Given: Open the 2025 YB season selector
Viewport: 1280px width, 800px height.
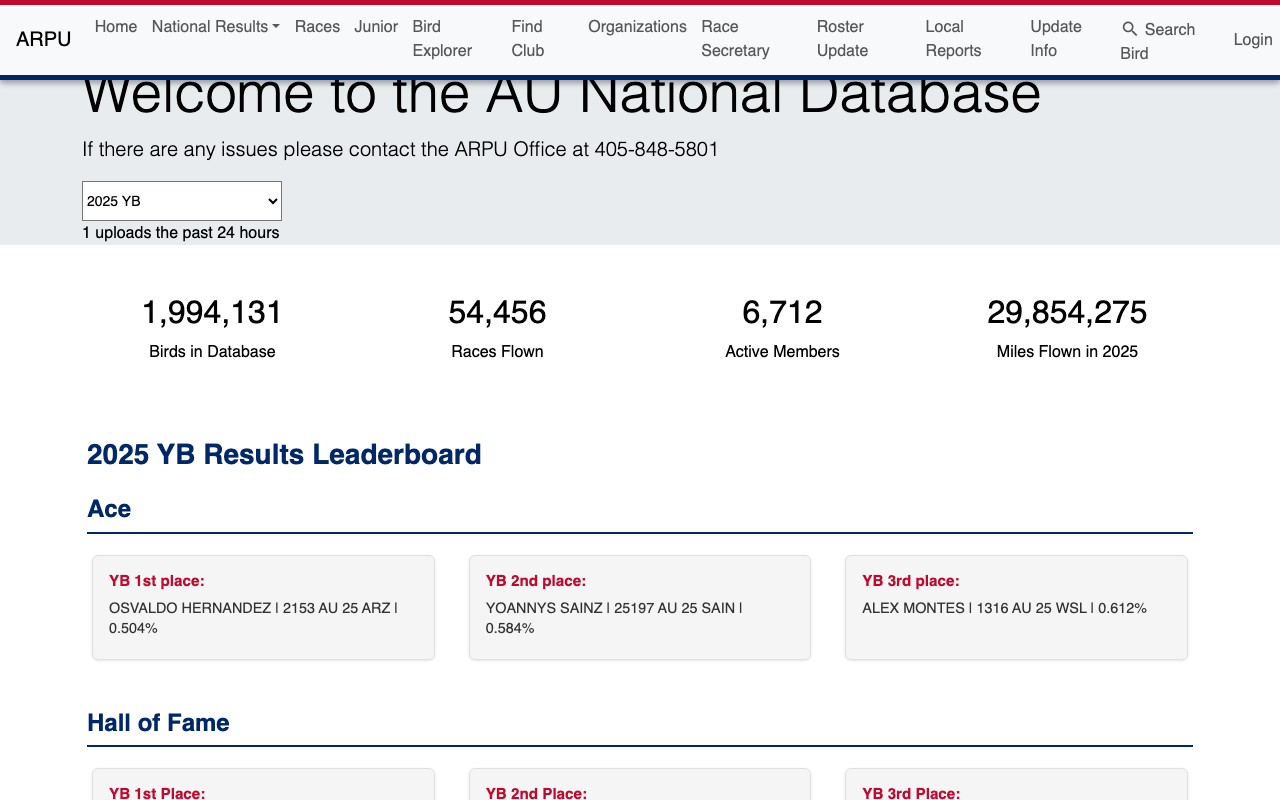Looking at the screenshot, I should (x=182, y=201).
